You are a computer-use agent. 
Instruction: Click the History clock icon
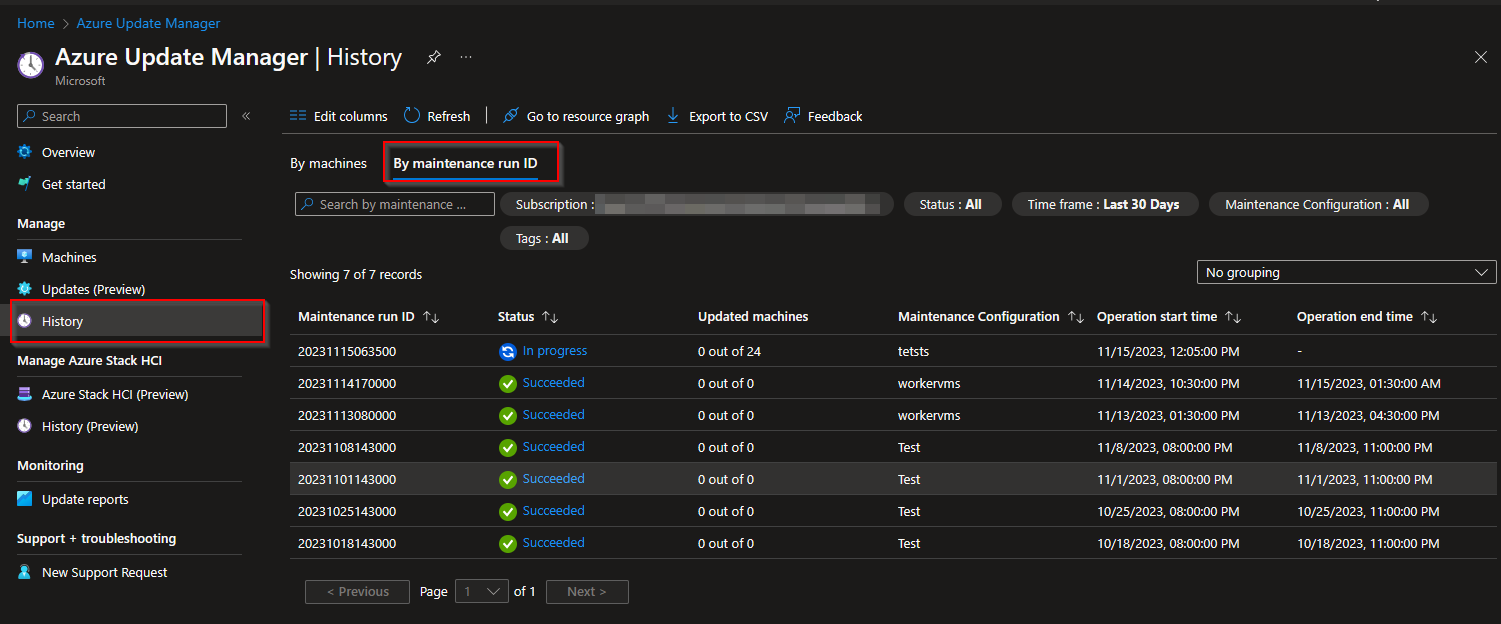click(25, 321)
